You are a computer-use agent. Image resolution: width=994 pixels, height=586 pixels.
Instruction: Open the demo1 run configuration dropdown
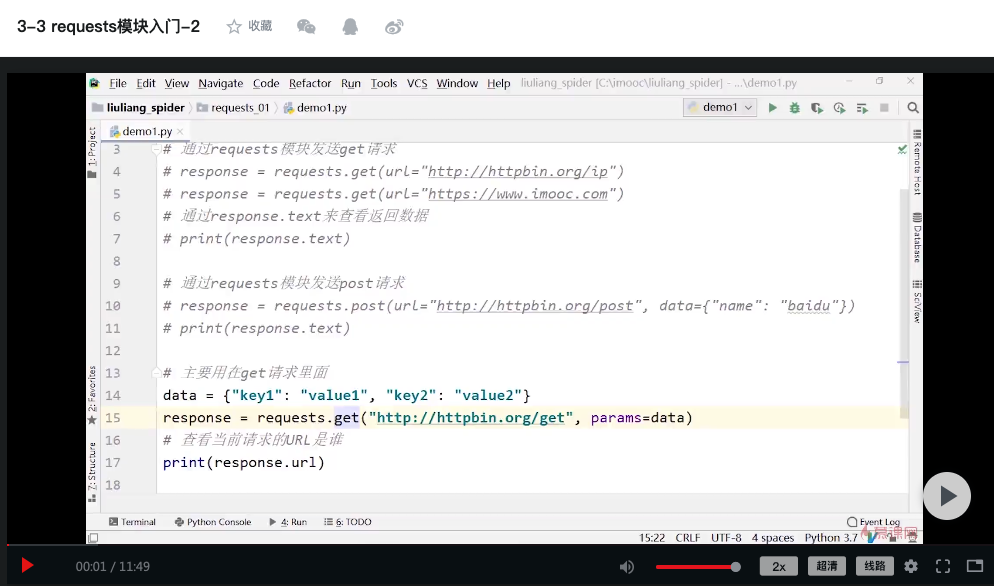pos(720,107)
